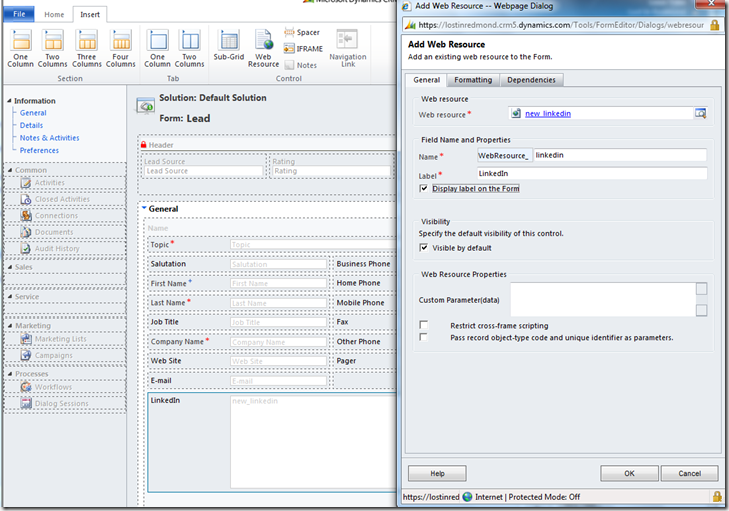Add a Web Resource control
The image size is (729, 511).
click(x=264, y=48)
